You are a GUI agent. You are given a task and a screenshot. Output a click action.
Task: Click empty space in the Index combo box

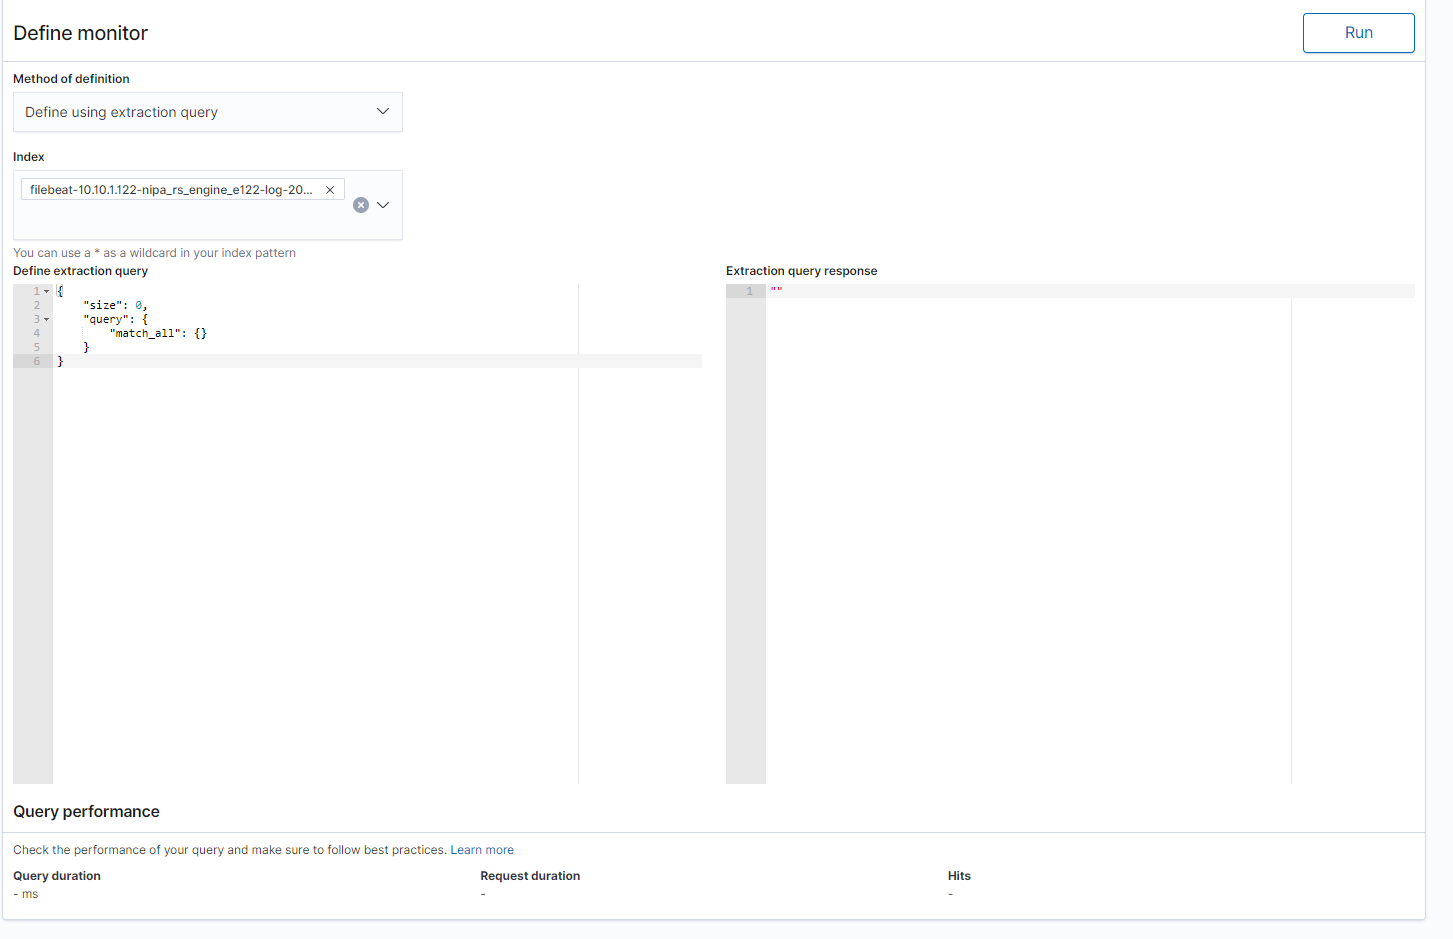click(x=180, y=220)
